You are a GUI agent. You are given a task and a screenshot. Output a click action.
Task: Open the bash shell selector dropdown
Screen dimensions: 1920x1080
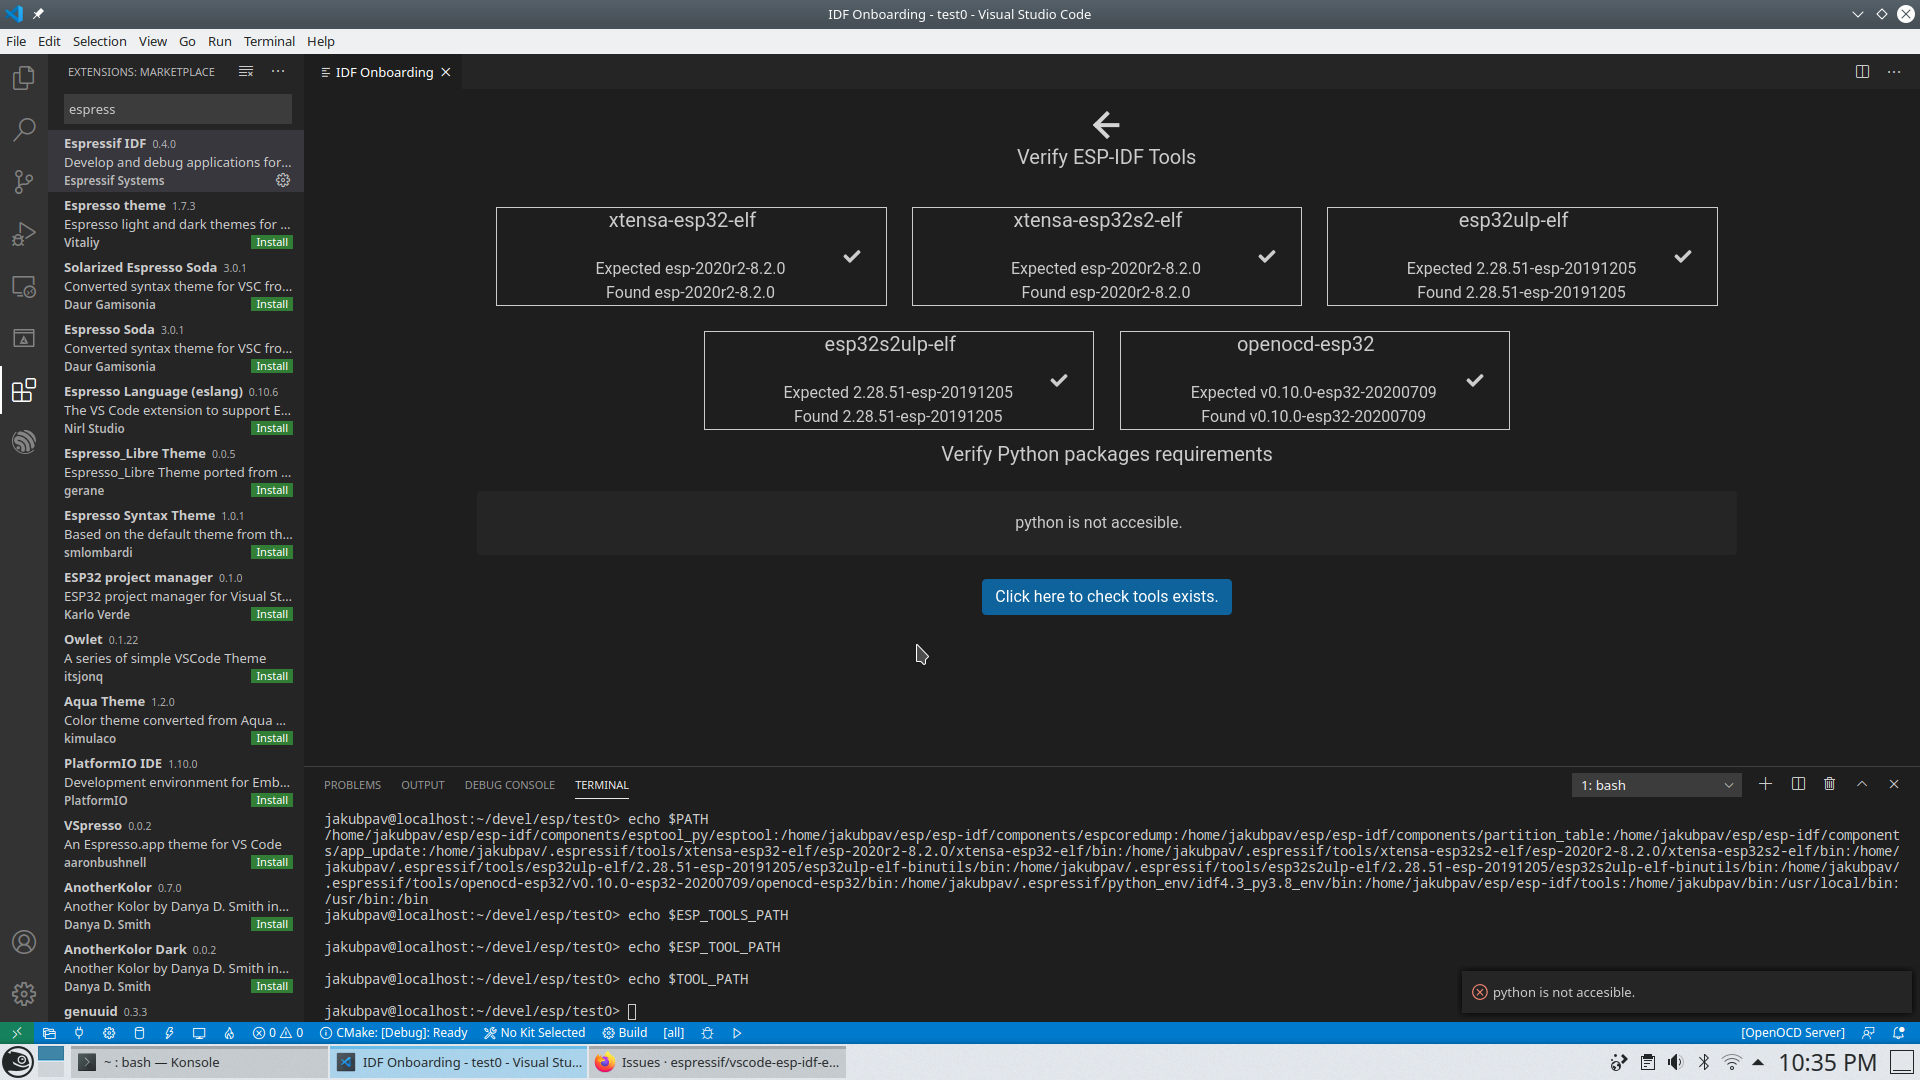tap(1655, 785)
